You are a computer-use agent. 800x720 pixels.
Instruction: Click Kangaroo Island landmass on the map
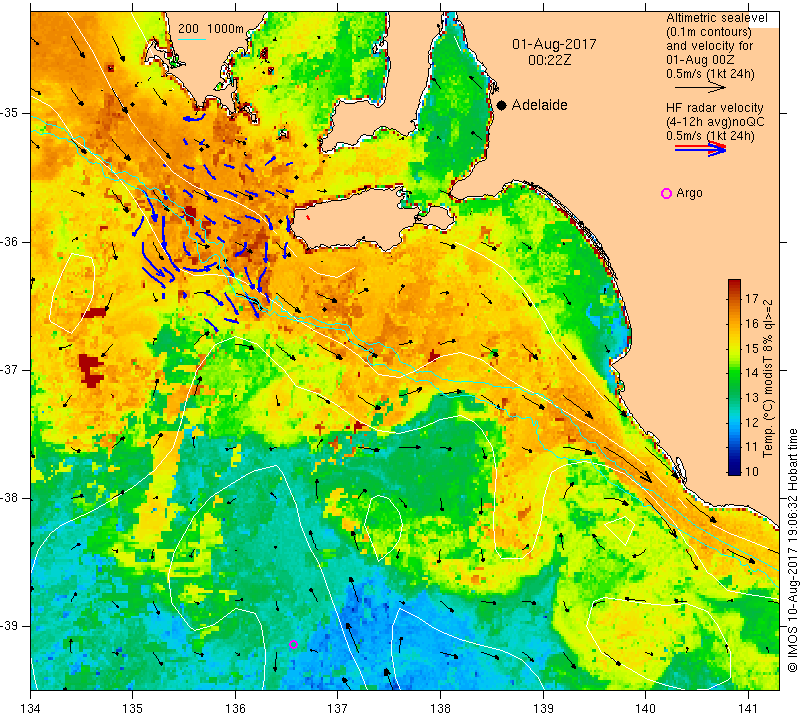click(357, 219)
